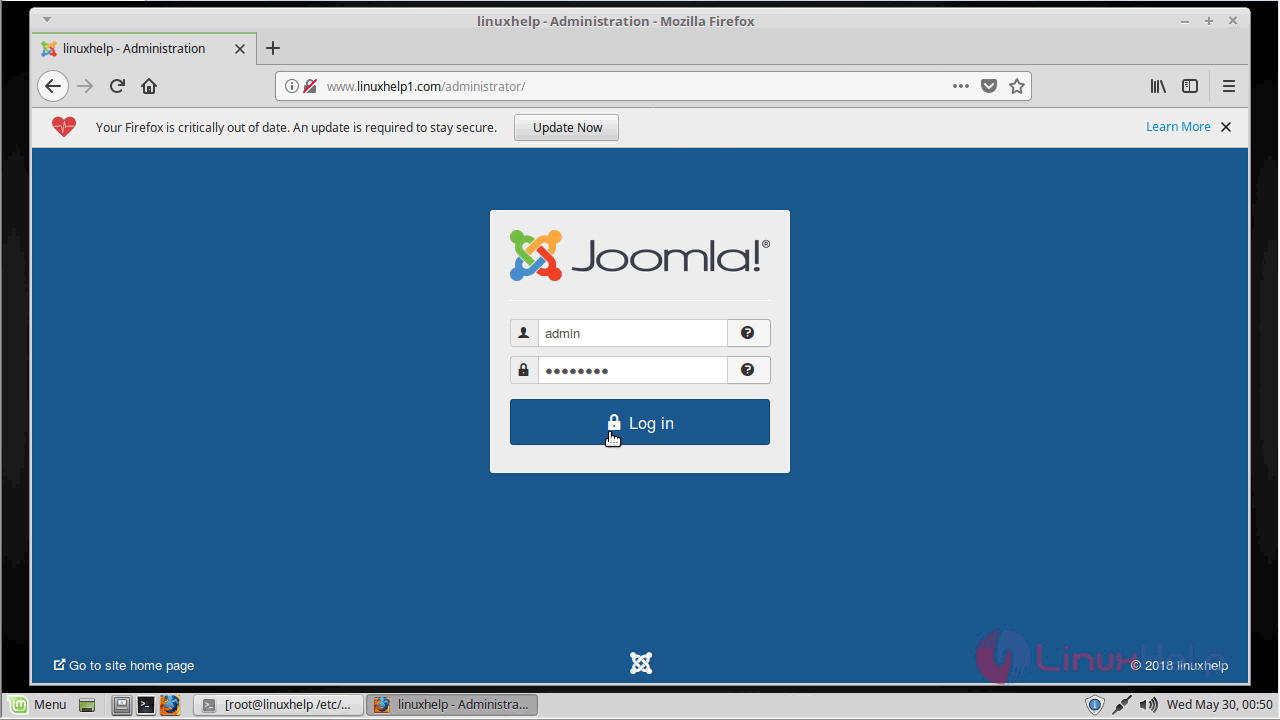Viewport: 1280px width, 720px height.
Task: Switch to root@linuxhelp terminal window
Action: 277,705
